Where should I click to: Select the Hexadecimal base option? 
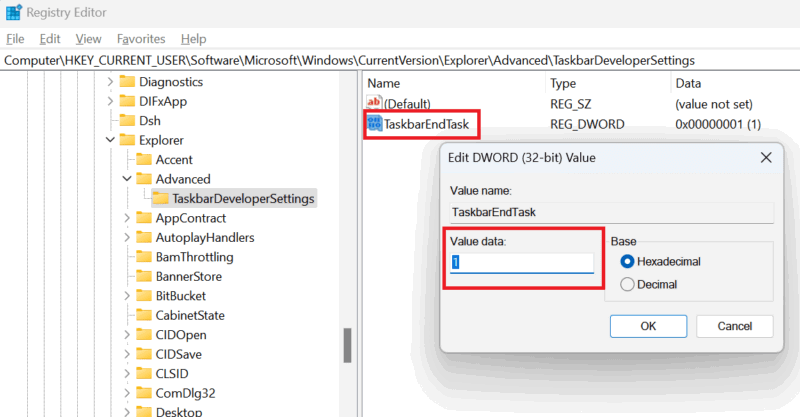coord(628,262)
